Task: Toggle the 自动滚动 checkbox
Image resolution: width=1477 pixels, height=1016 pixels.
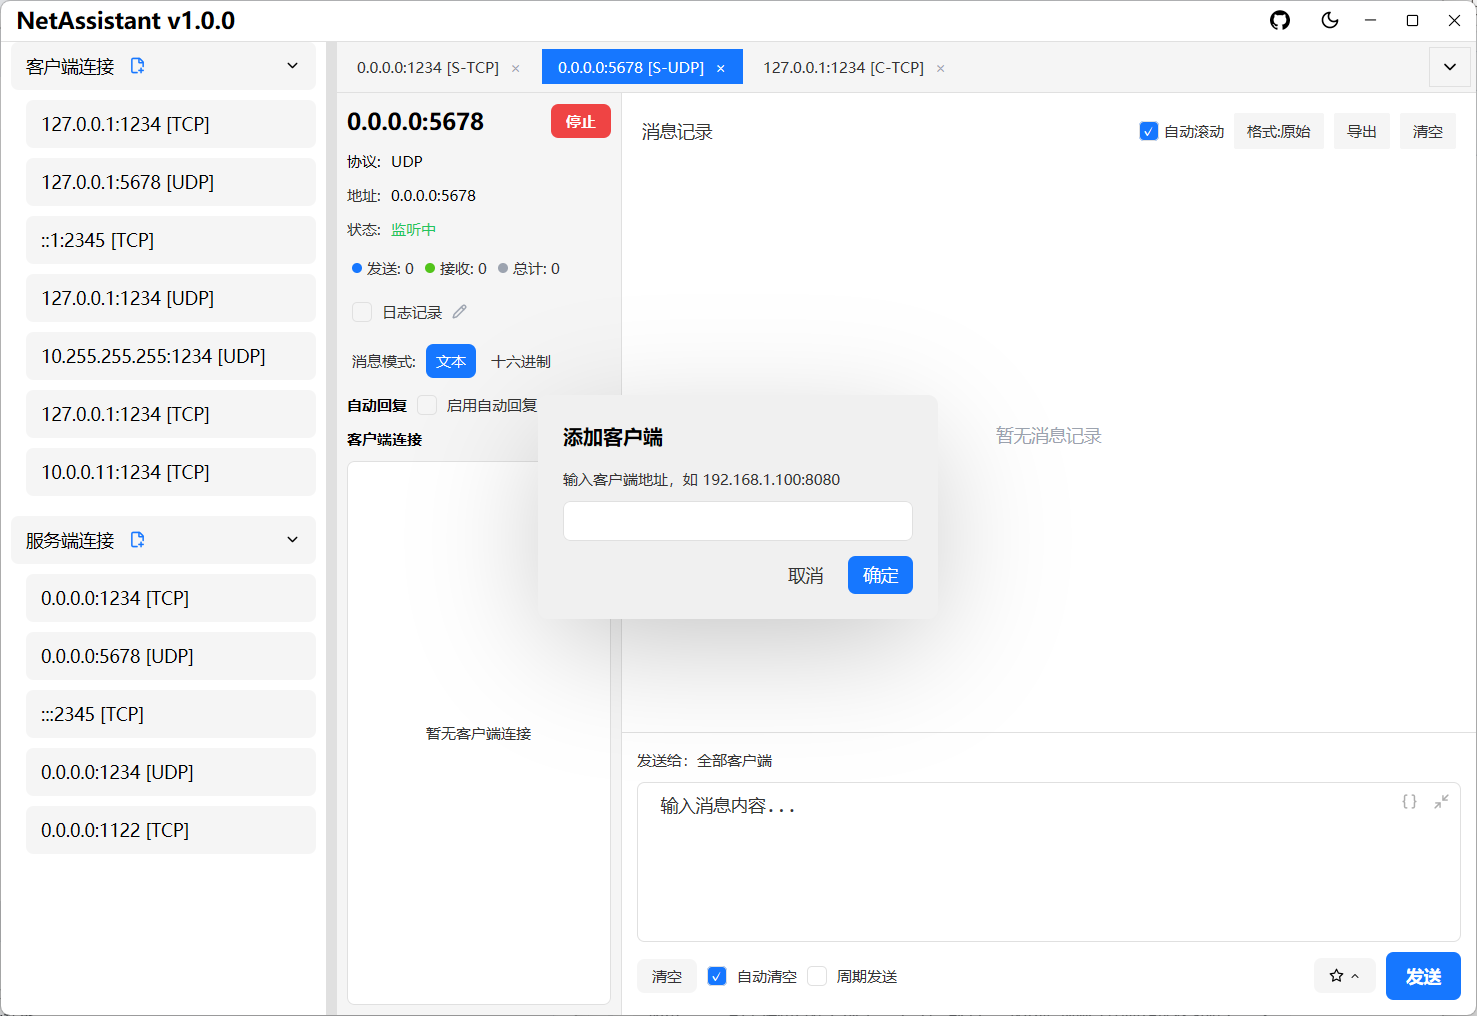Action: point(1149,132)
